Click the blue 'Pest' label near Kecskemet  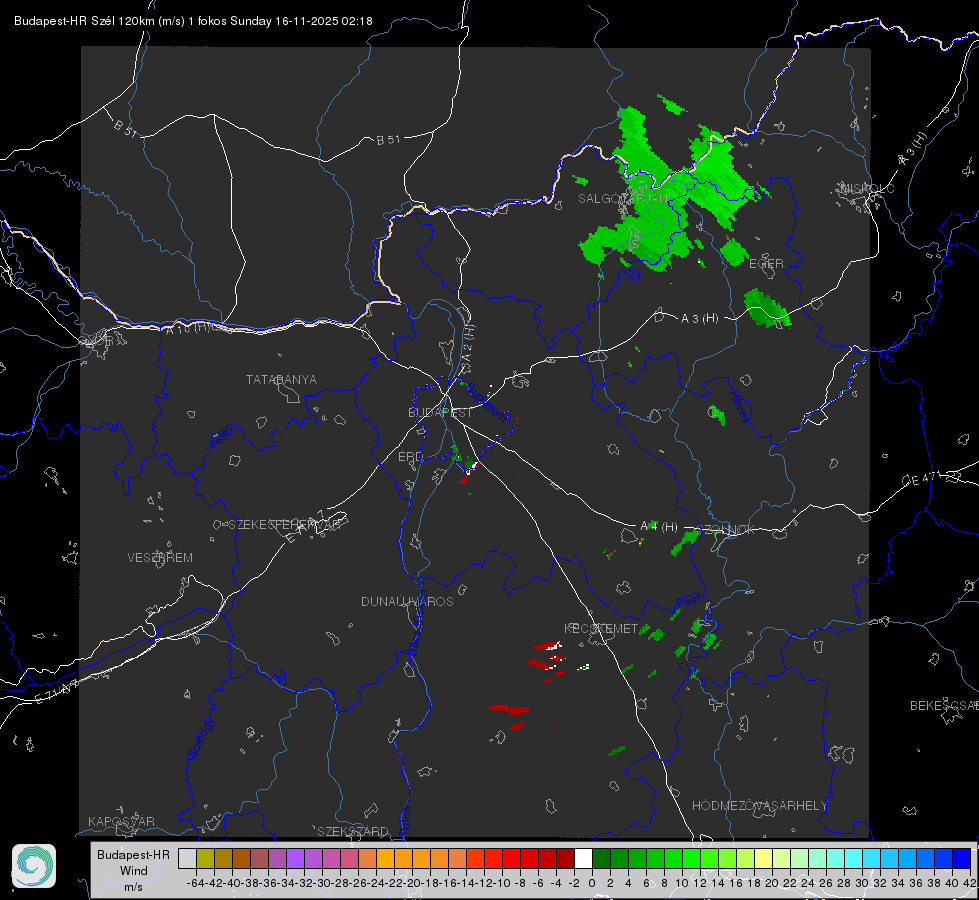point(688,602)
